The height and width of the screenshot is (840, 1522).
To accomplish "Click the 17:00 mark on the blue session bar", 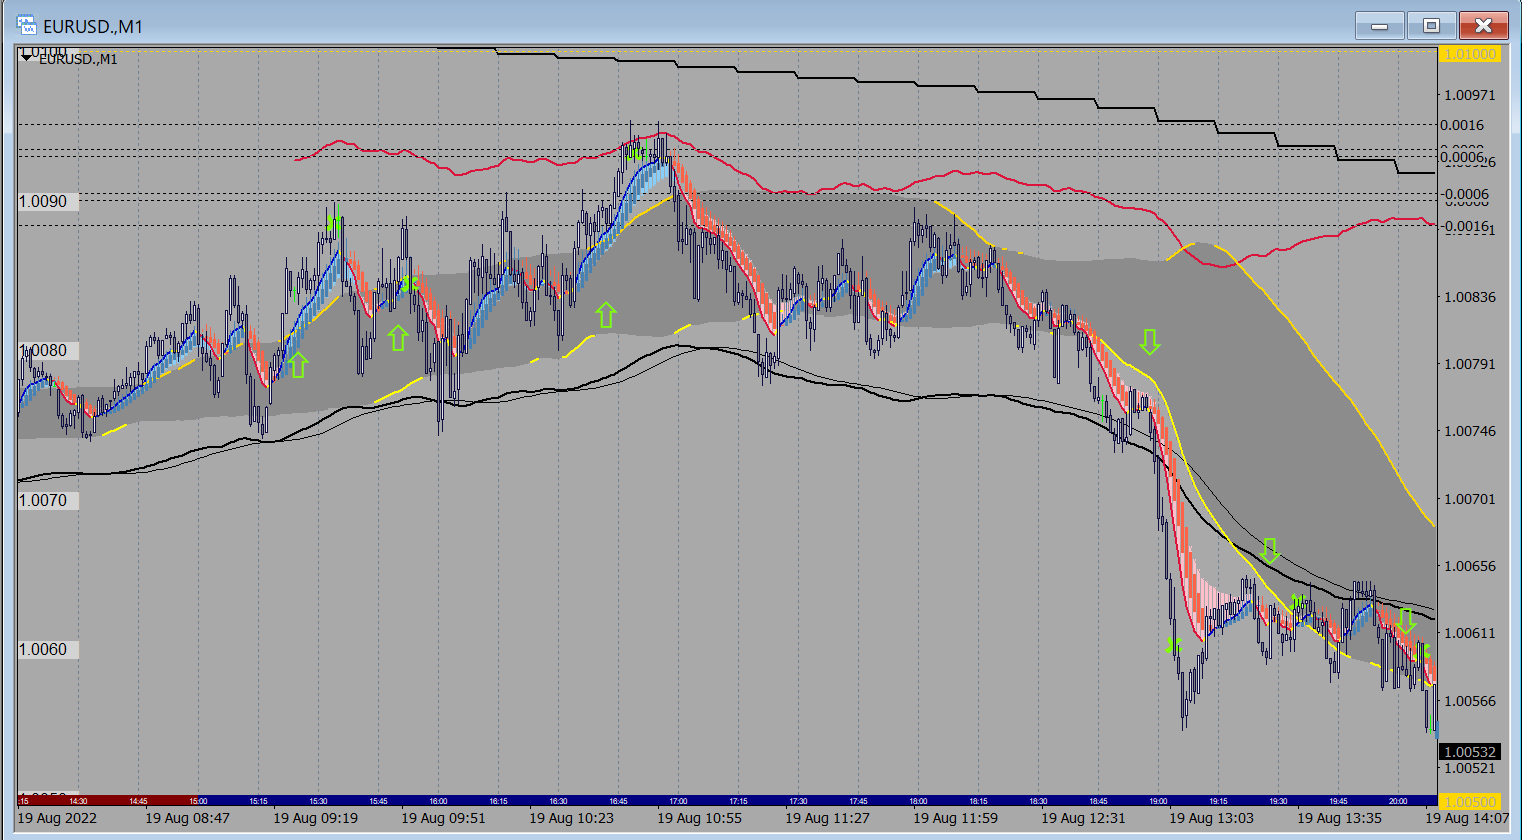I will 678,801.
